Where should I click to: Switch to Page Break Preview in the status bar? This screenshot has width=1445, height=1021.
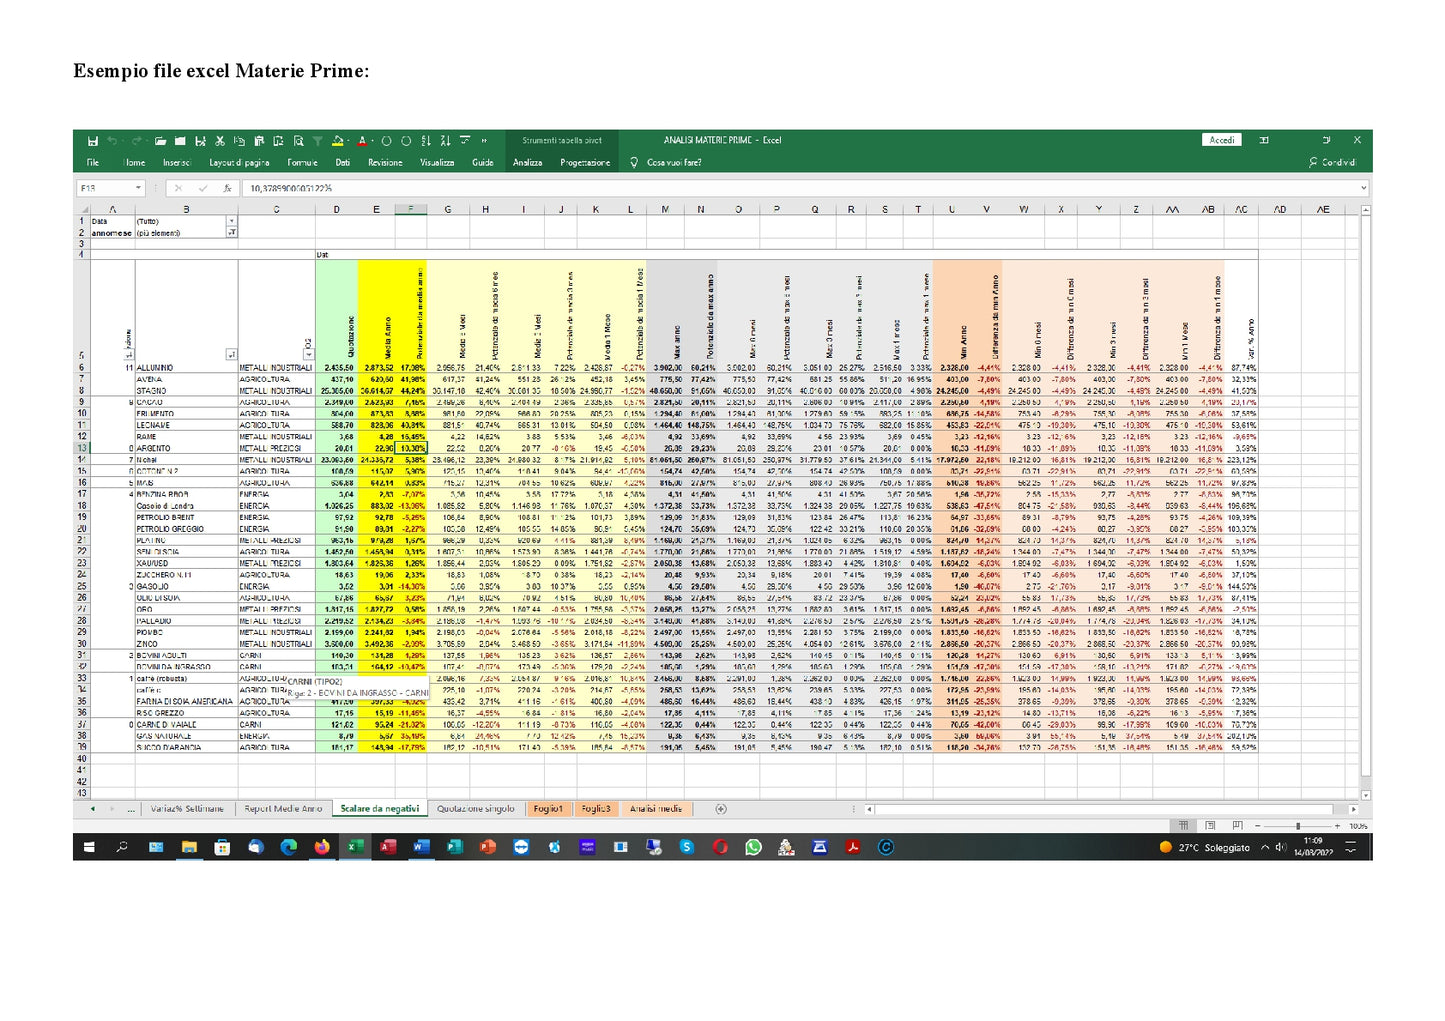1238,826
